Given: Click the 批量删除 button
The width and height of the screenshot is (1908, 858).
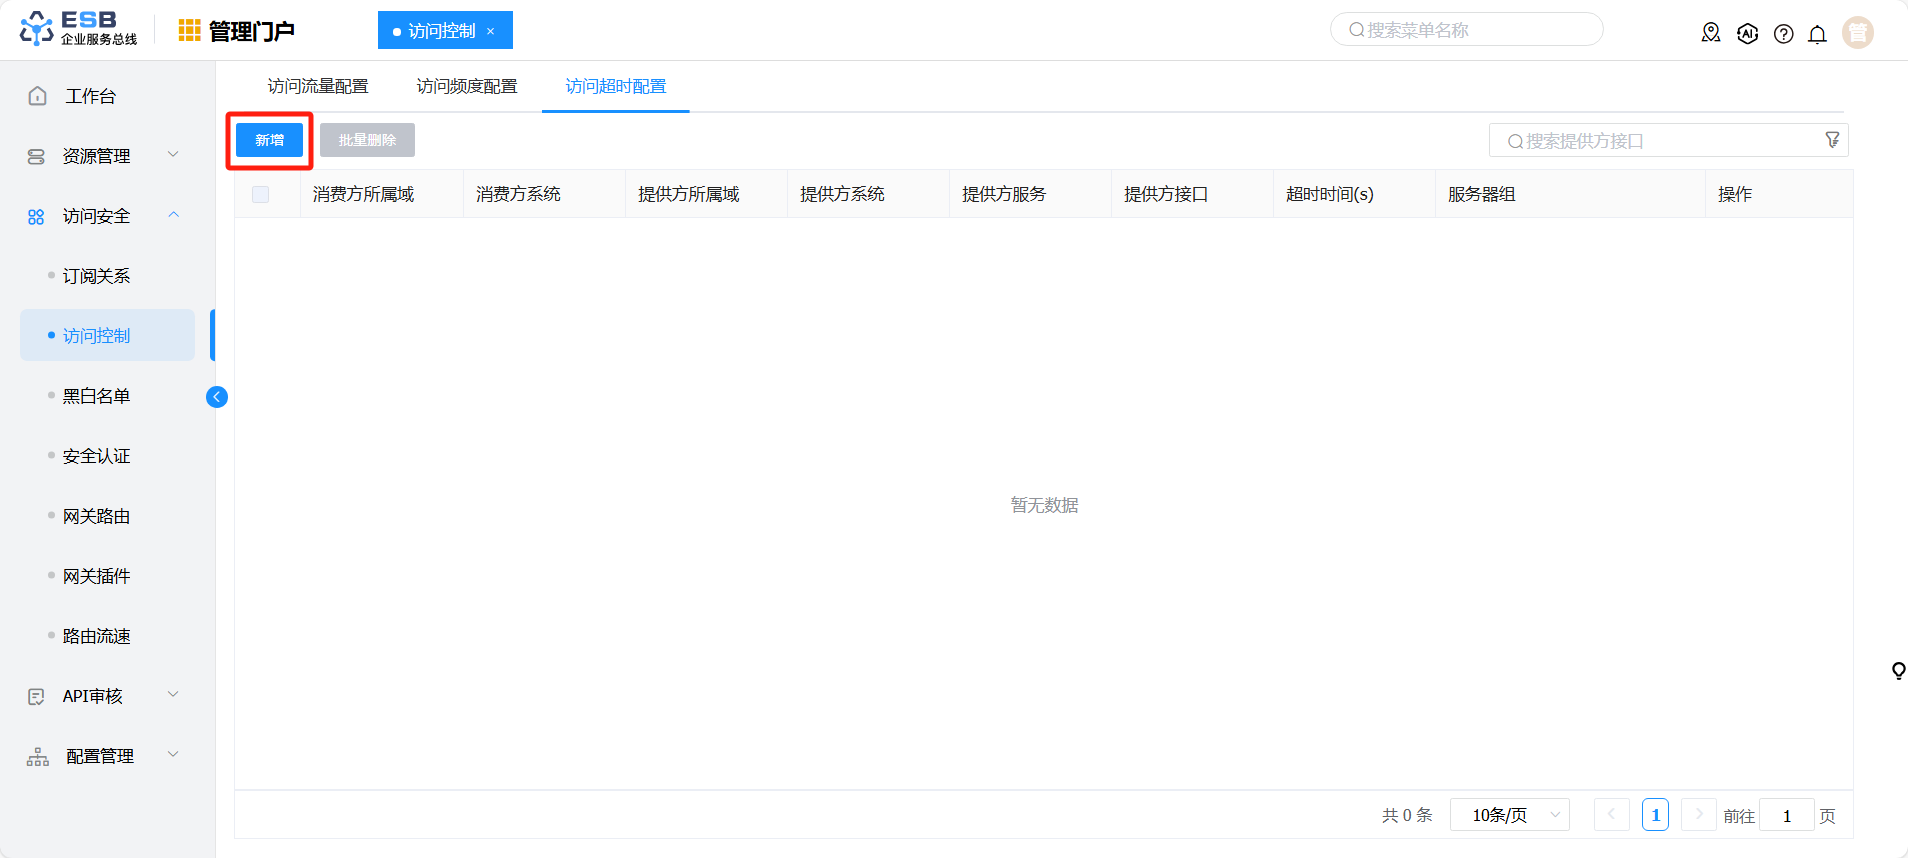Looking at the screenshot, I should (367, 140).
